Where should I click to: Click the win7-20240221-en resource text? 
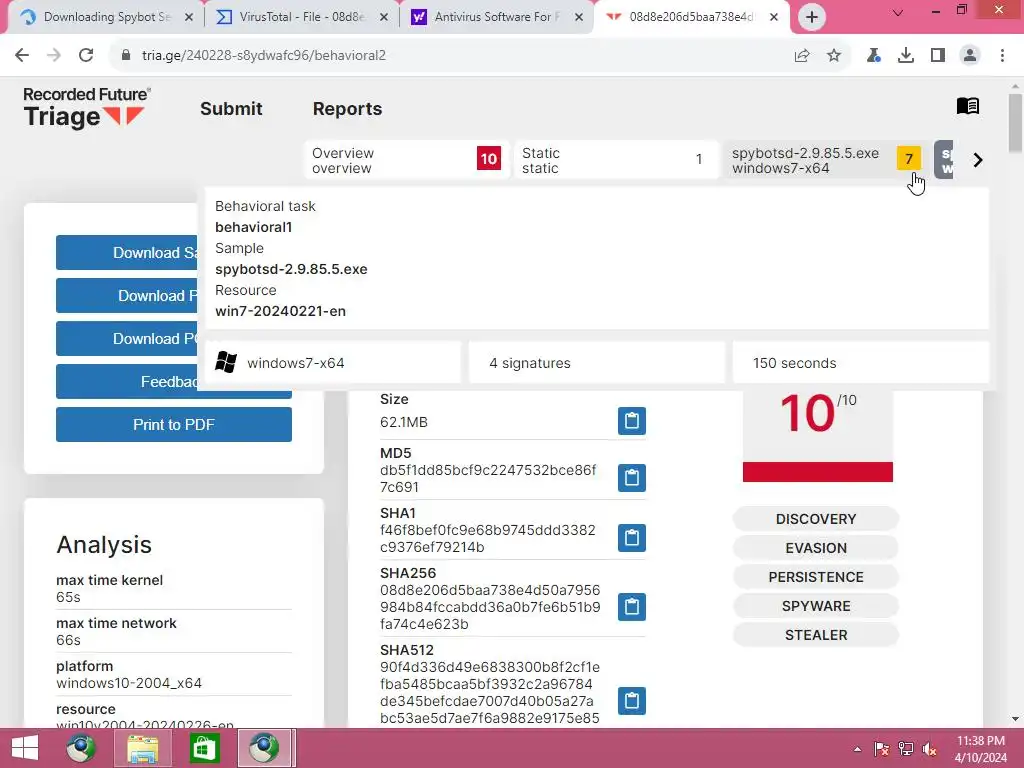[281, 312]
